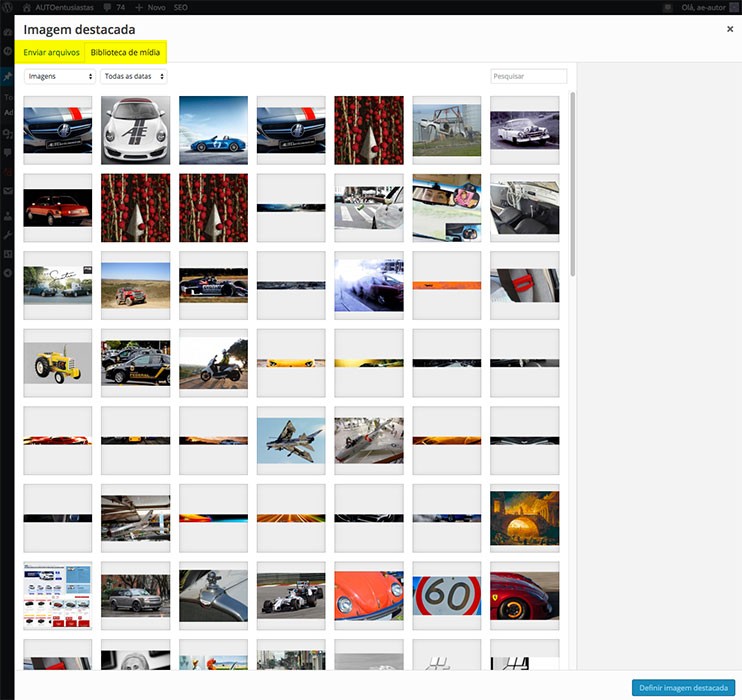Open the comments bubble showing 74
Image resolution: width=742 pixels, height=700 pixels.
pyautogui.click(x=112, y=6)
